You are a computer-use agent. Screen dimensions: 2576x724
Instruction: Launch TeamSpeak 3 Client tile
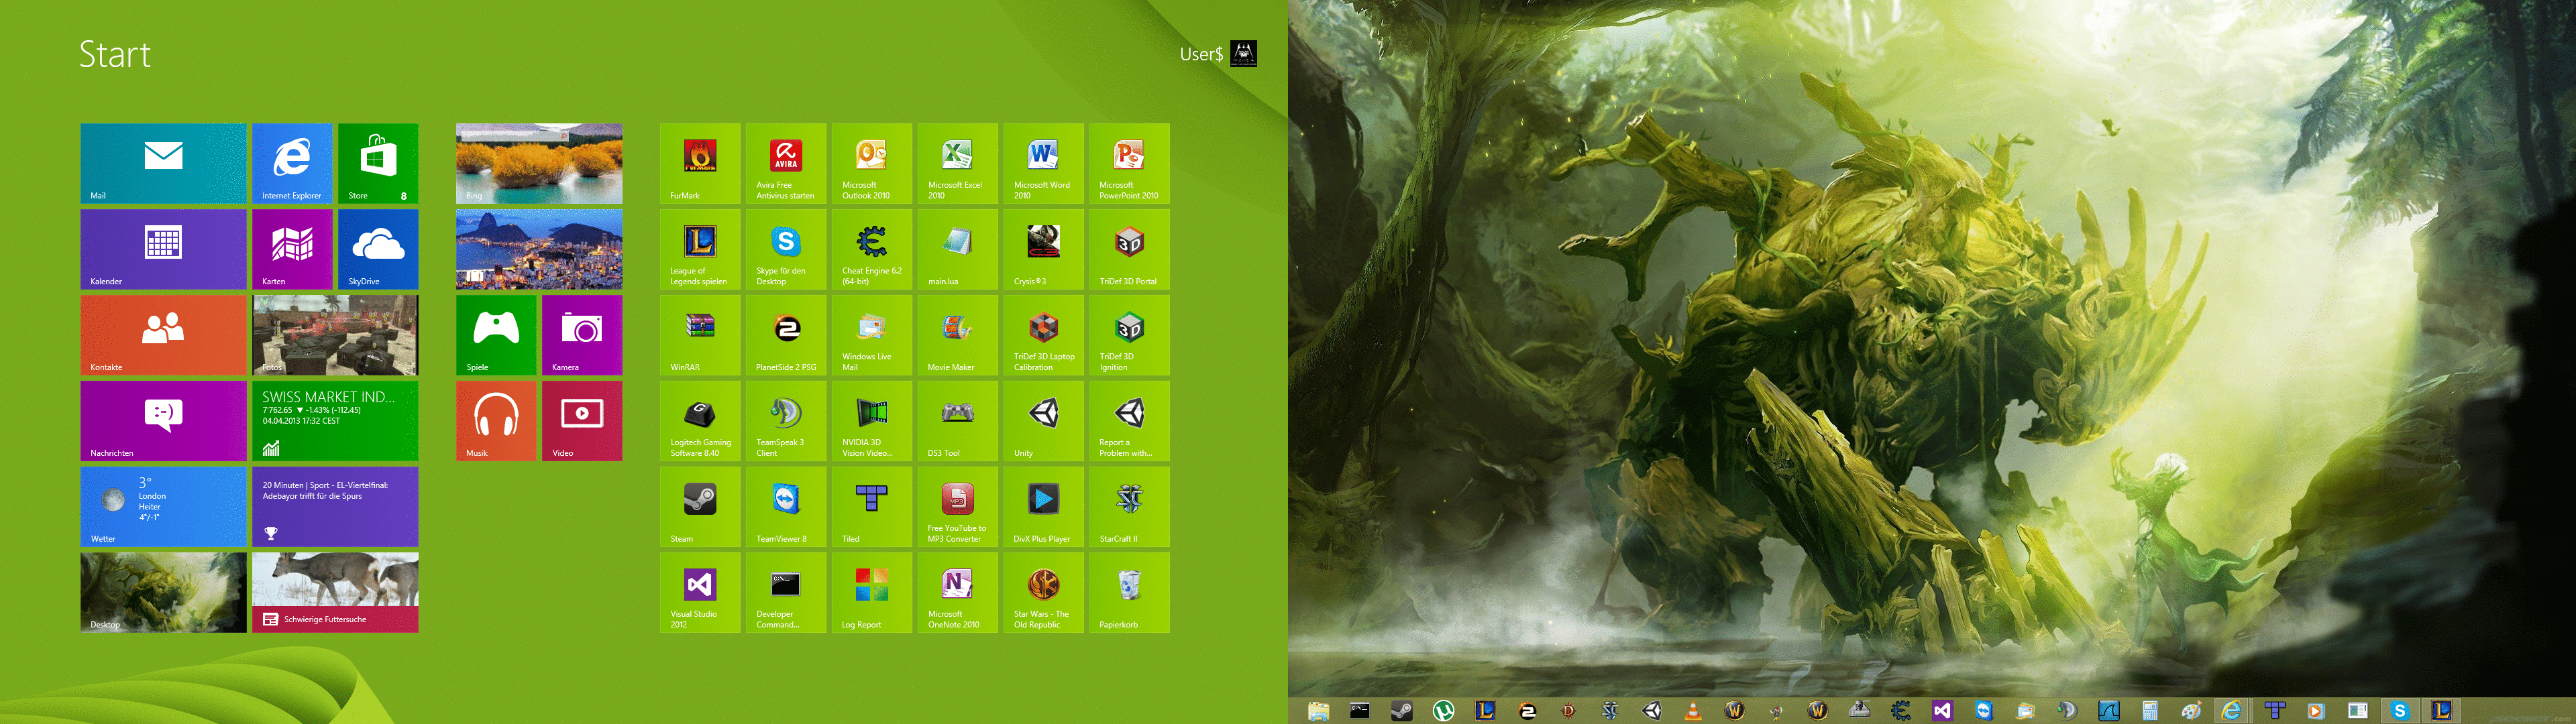(x=786, y=421)
